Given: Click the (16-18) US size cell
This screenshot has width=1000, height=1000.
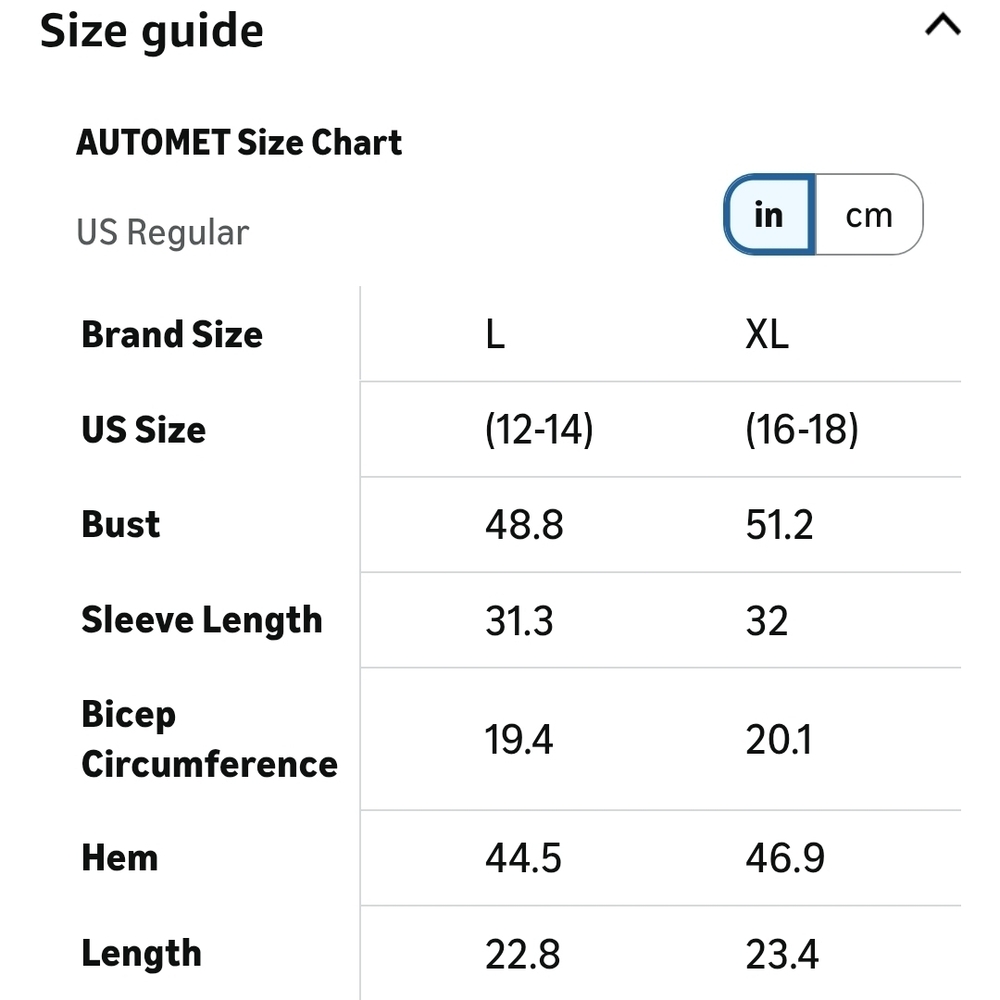Looking at the screenshot, I should point(802,430).
